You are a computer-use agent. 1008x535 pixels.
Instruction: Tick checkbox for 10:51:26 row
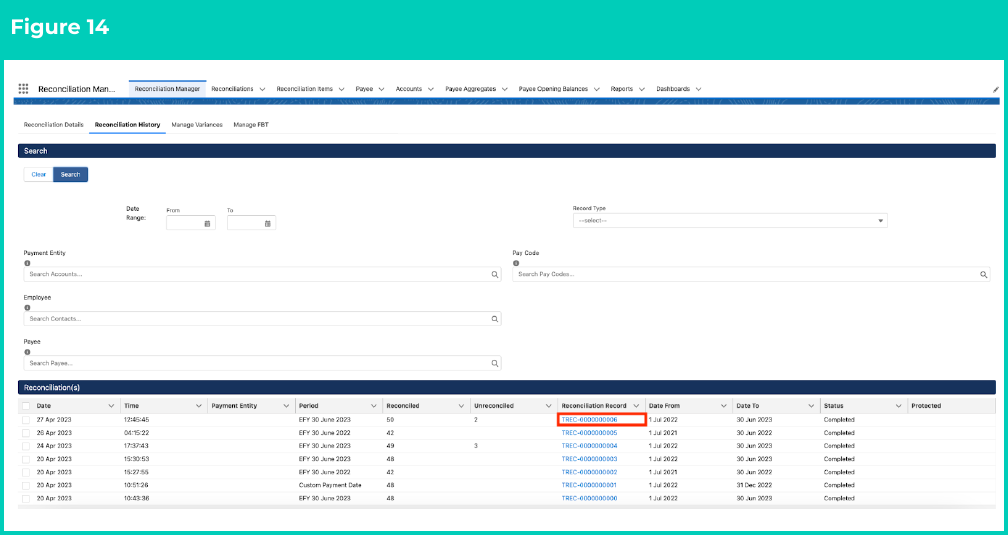pyautogui.click(x=26, y=485)
